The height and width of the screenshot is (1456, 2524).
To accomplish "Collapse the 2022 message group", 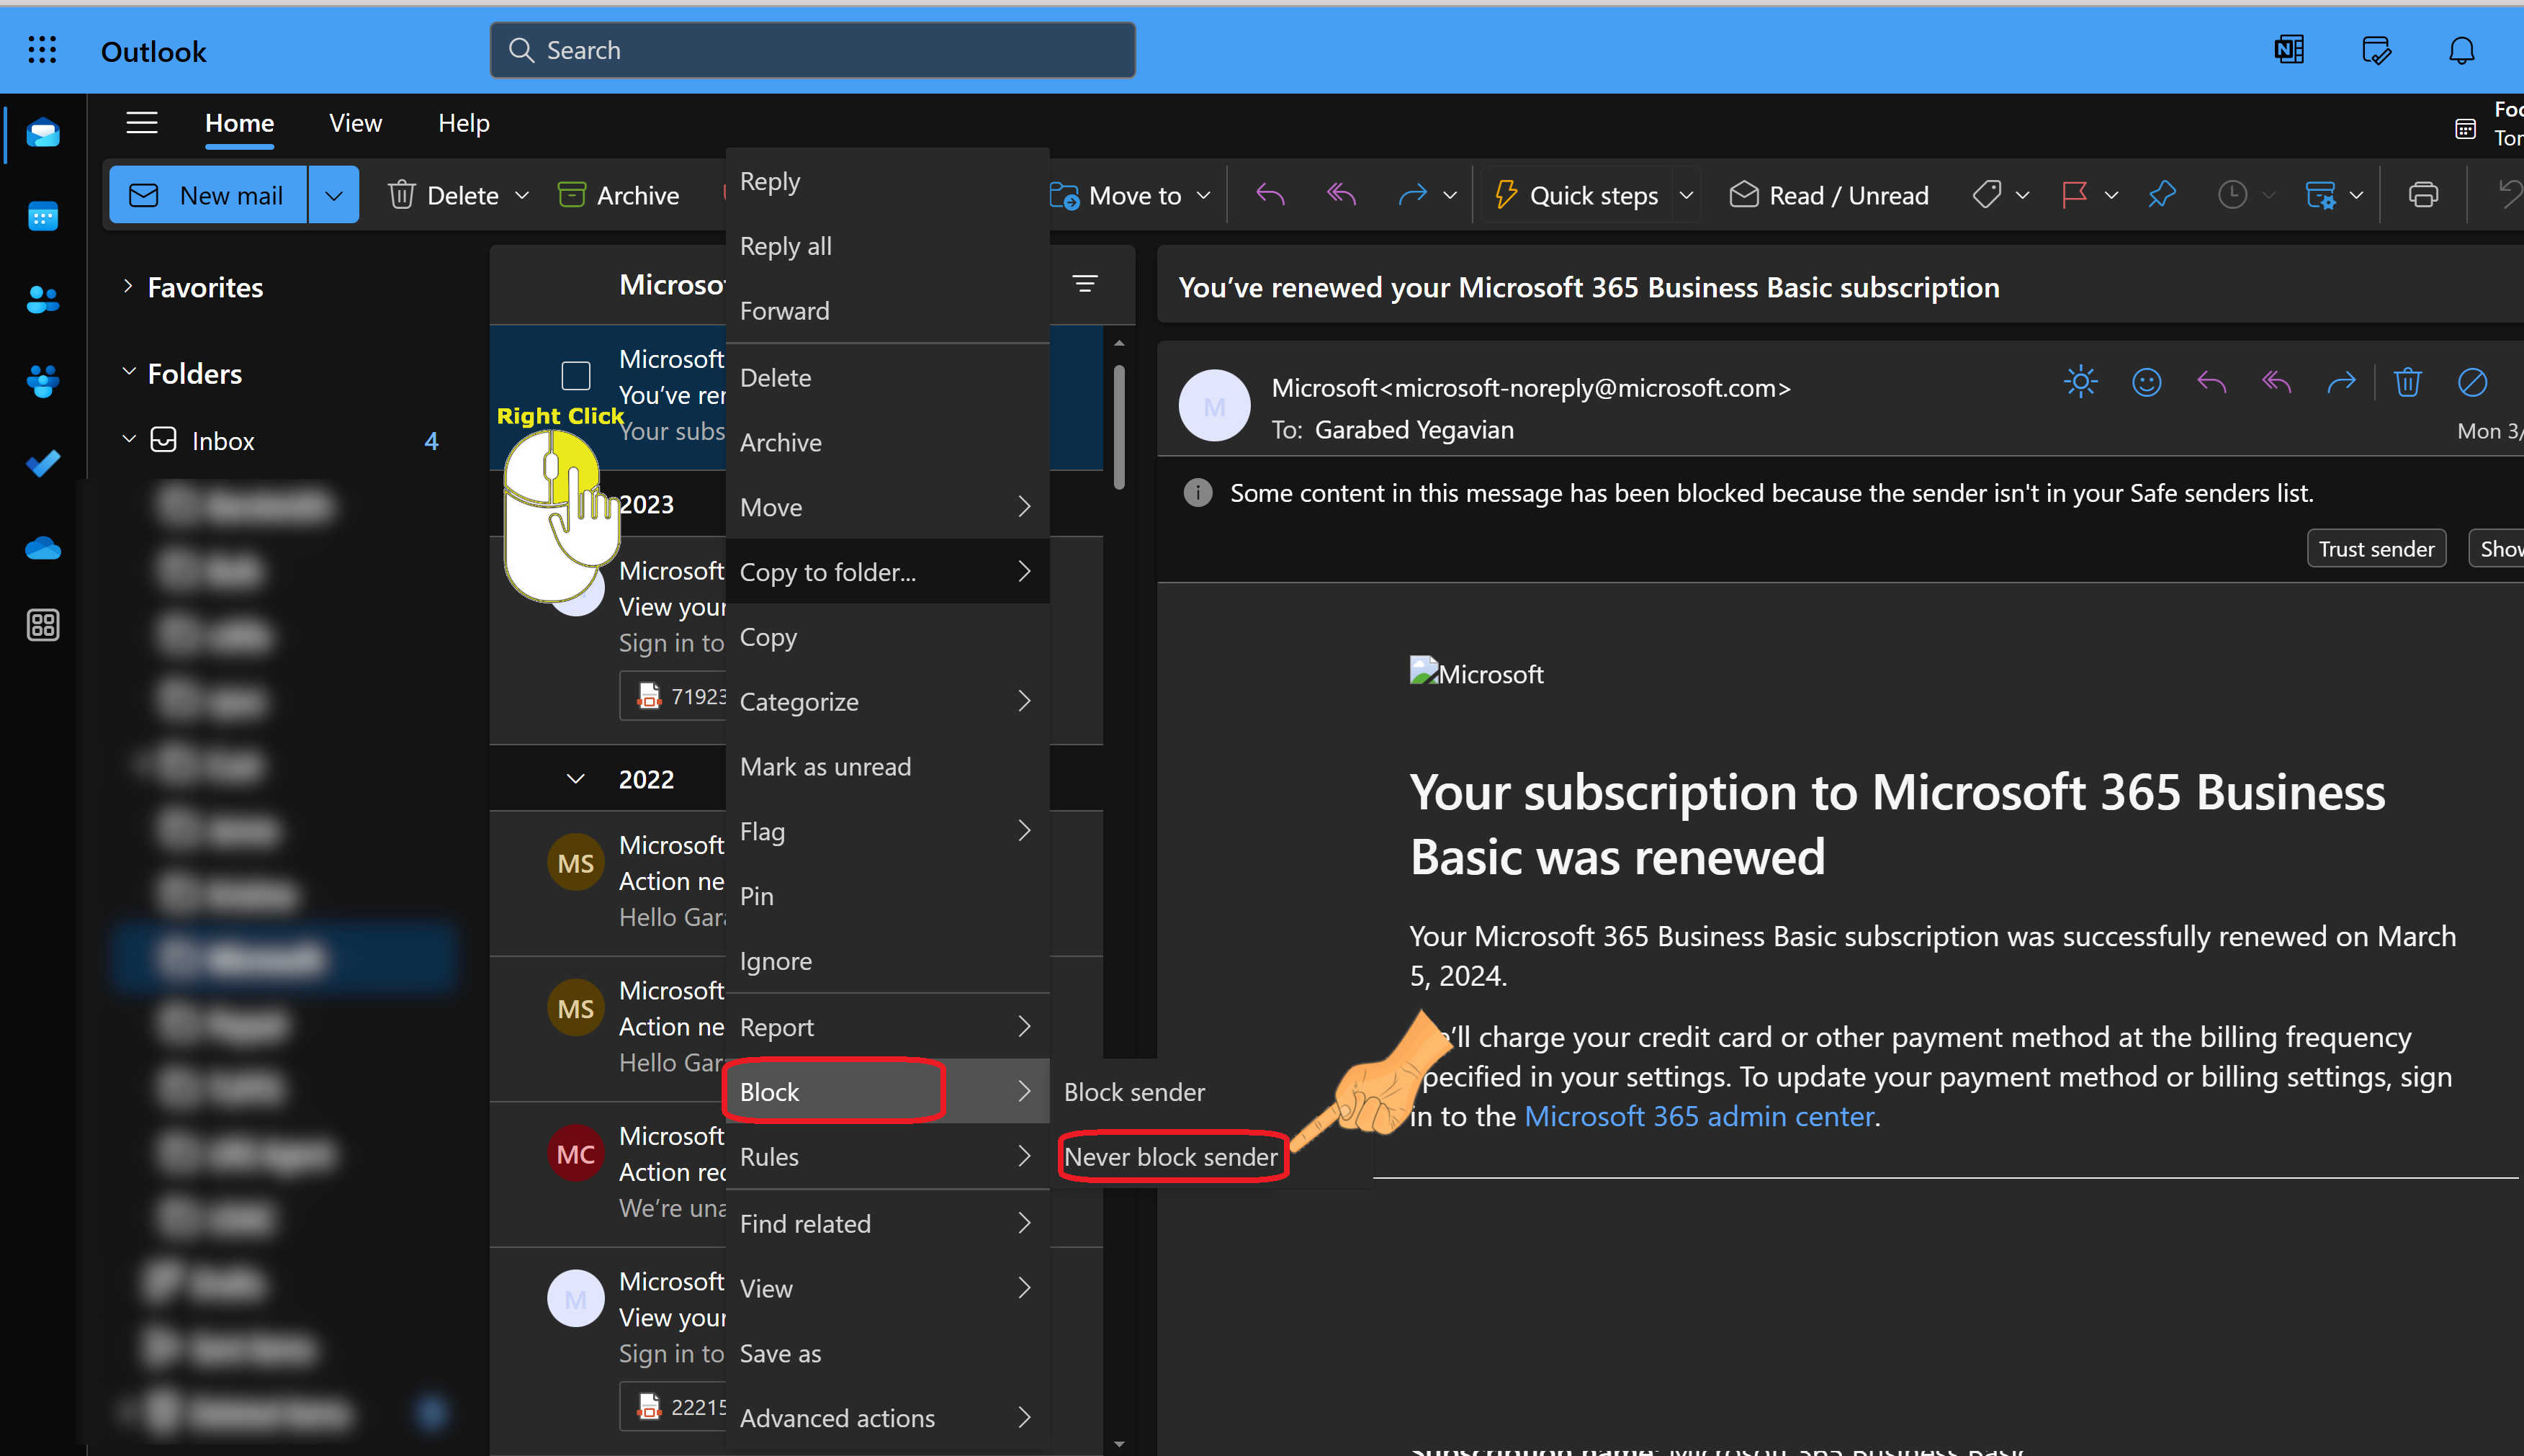I will [x=575, y=779].
